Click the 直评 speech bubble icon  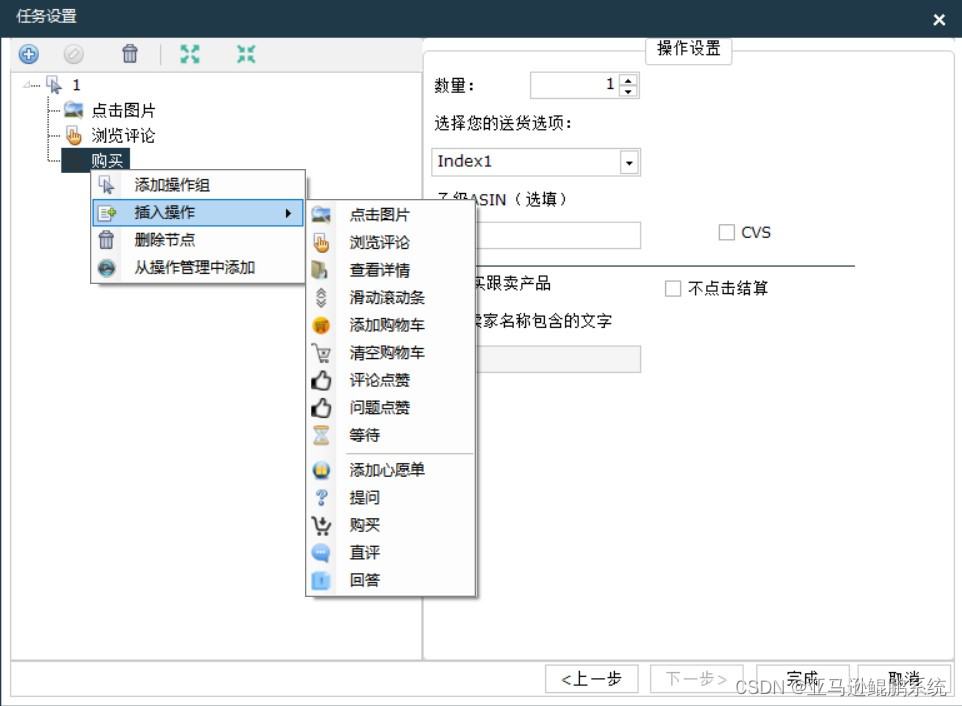pyautogui.click(x=321, y=553)
